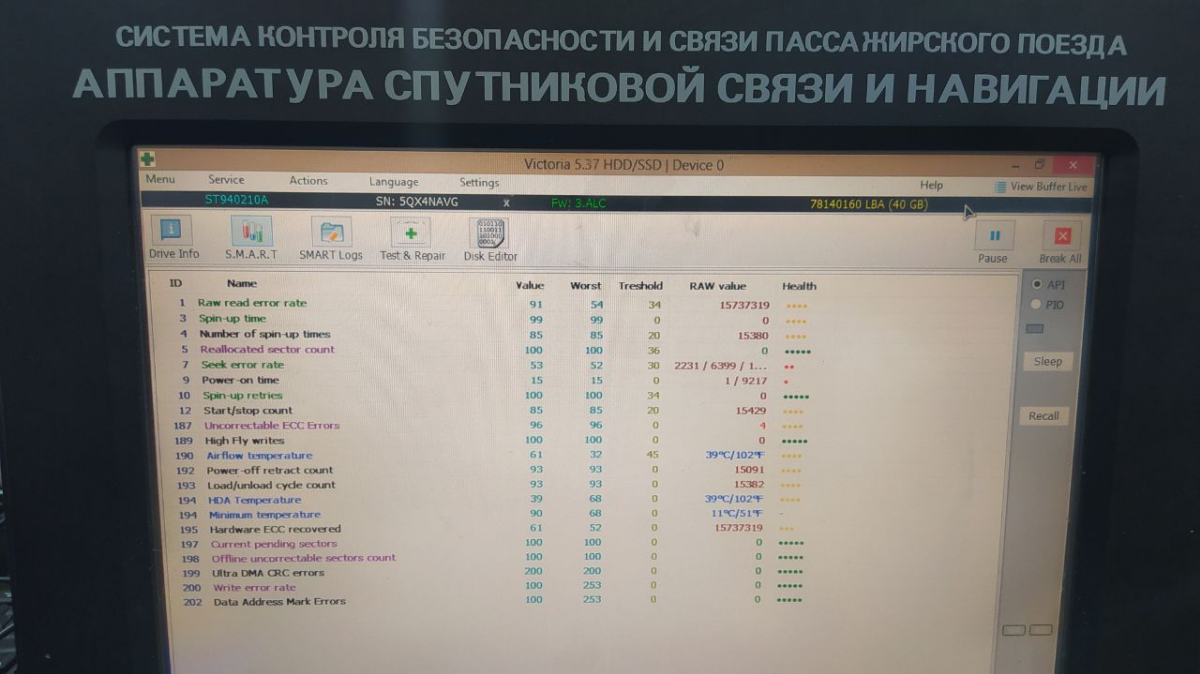Select Uncorrectable ECC Errors row
The width and height of the screenshot is (1200, 674).
click(x=490, y=426)
